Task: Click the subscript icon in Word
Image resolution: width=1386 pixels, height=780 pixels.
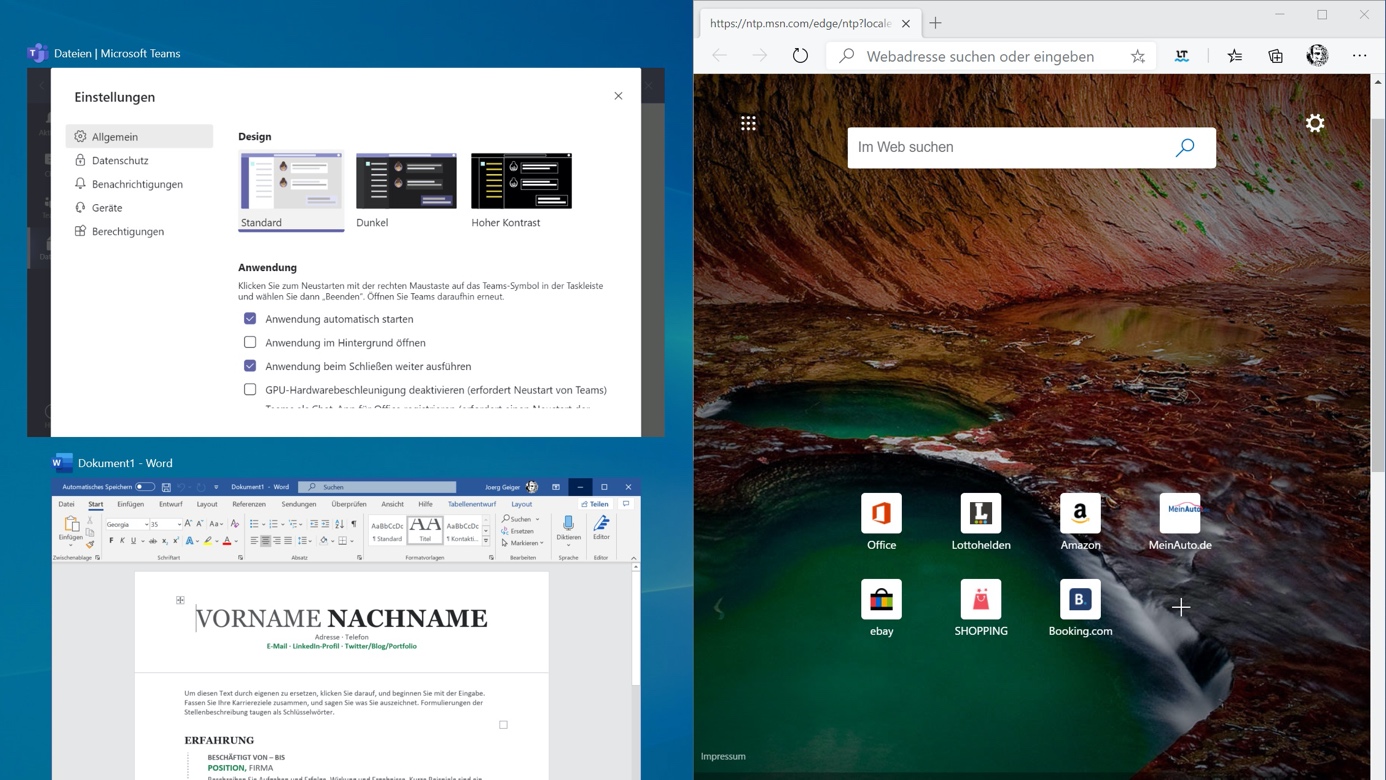Action: point(164,541)
